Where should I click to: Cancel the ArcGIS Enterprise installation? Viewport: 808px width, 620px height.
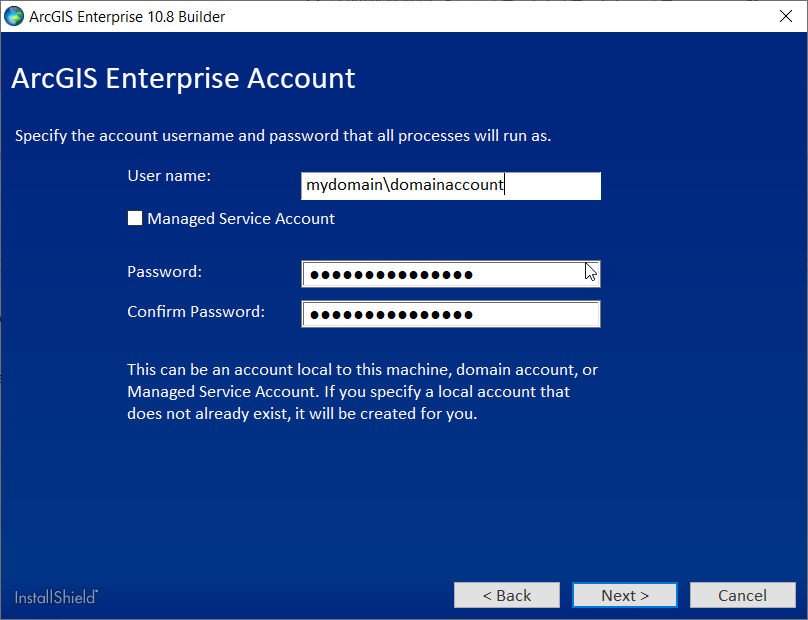pos(742,594)
